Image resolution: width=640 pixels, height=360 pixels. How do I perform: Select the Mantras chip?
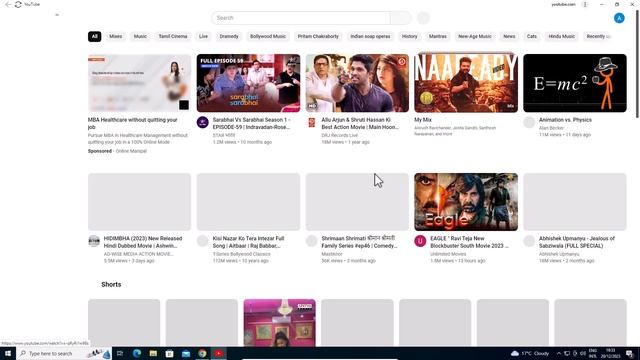(438, 36)
